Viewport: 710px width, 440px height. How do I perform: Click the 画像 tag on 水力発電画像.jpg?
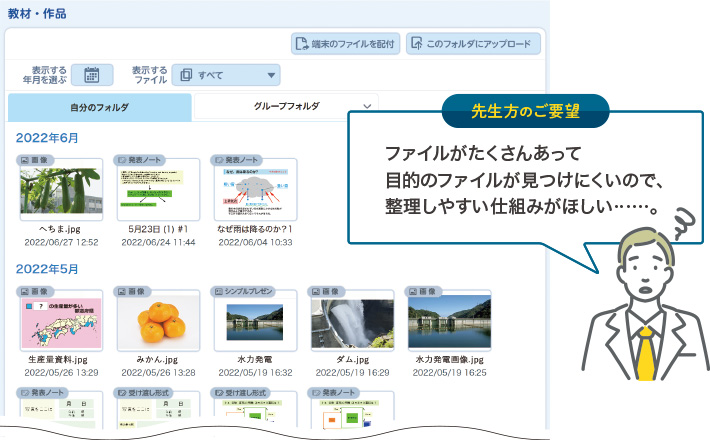pos(423,292)
